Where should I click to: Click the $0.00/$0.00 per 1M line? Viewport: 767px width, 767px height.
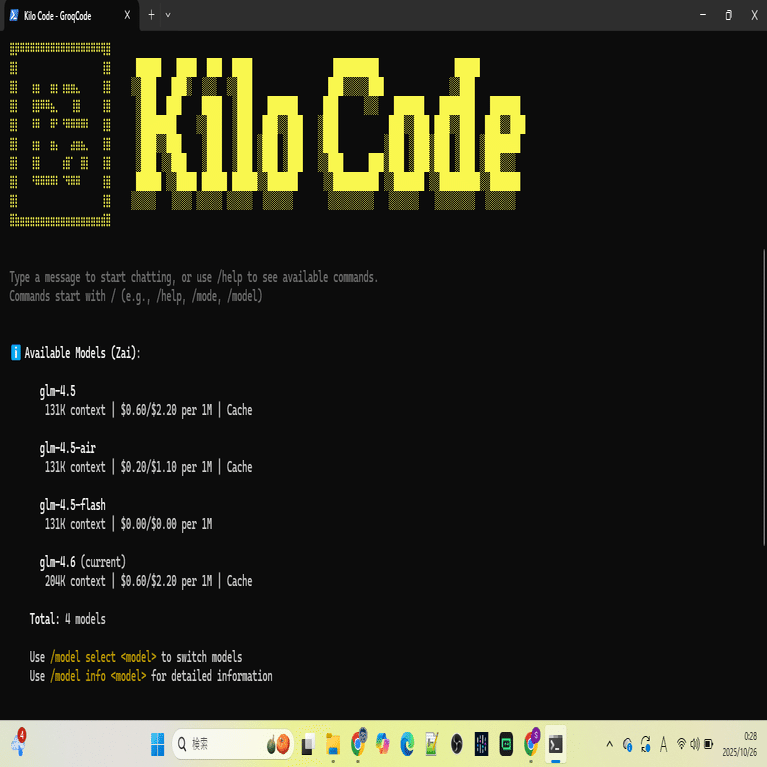pyautogui.click(x=166, y=524)
